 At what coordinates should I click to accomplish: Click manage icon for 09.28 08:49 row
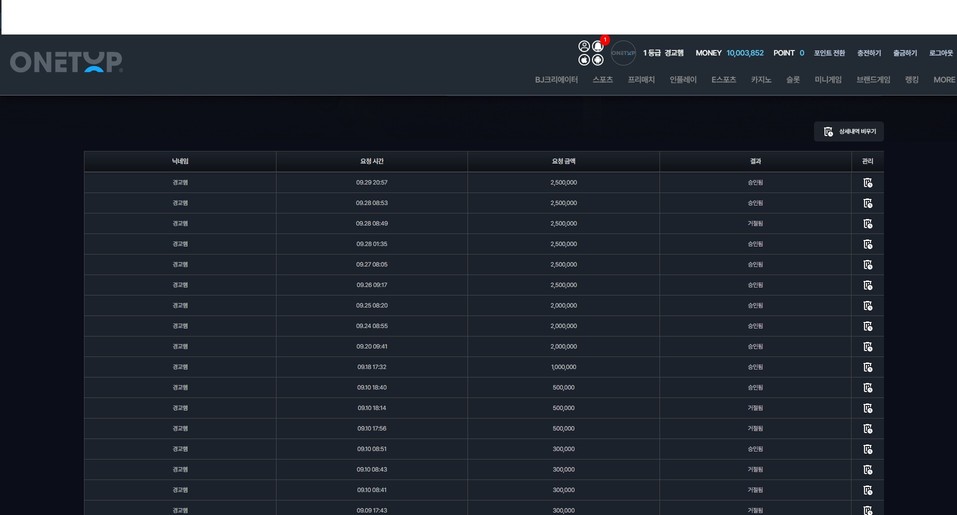pyautogui.click(x=867, y=224)
